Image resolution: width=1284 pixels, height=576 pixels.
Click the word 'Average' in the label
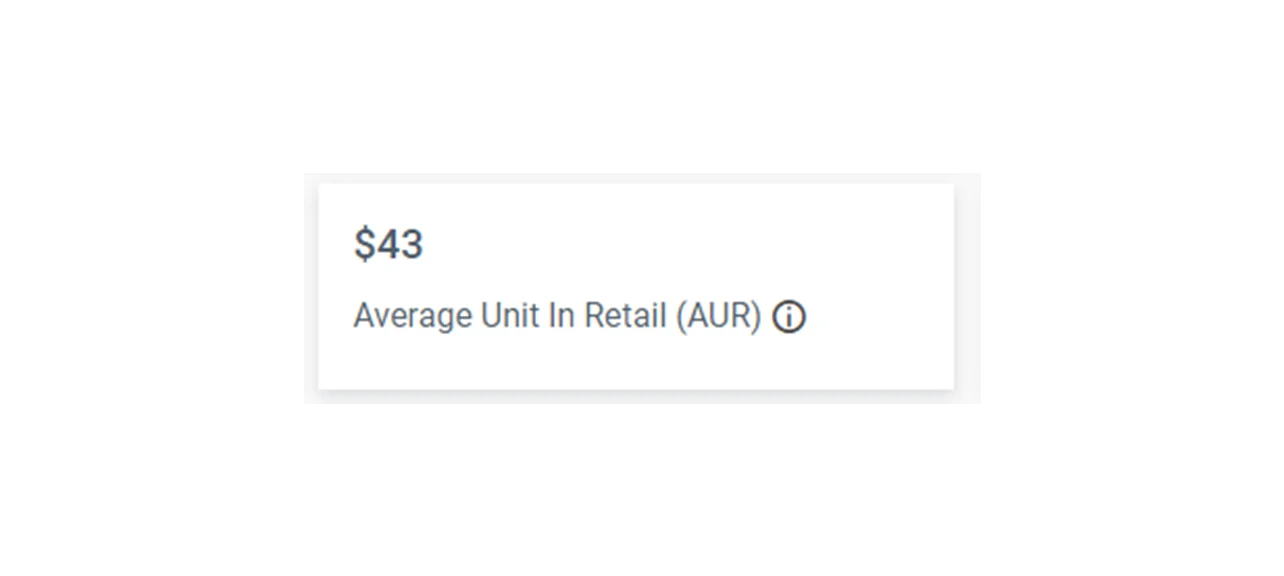coord(413,317)
